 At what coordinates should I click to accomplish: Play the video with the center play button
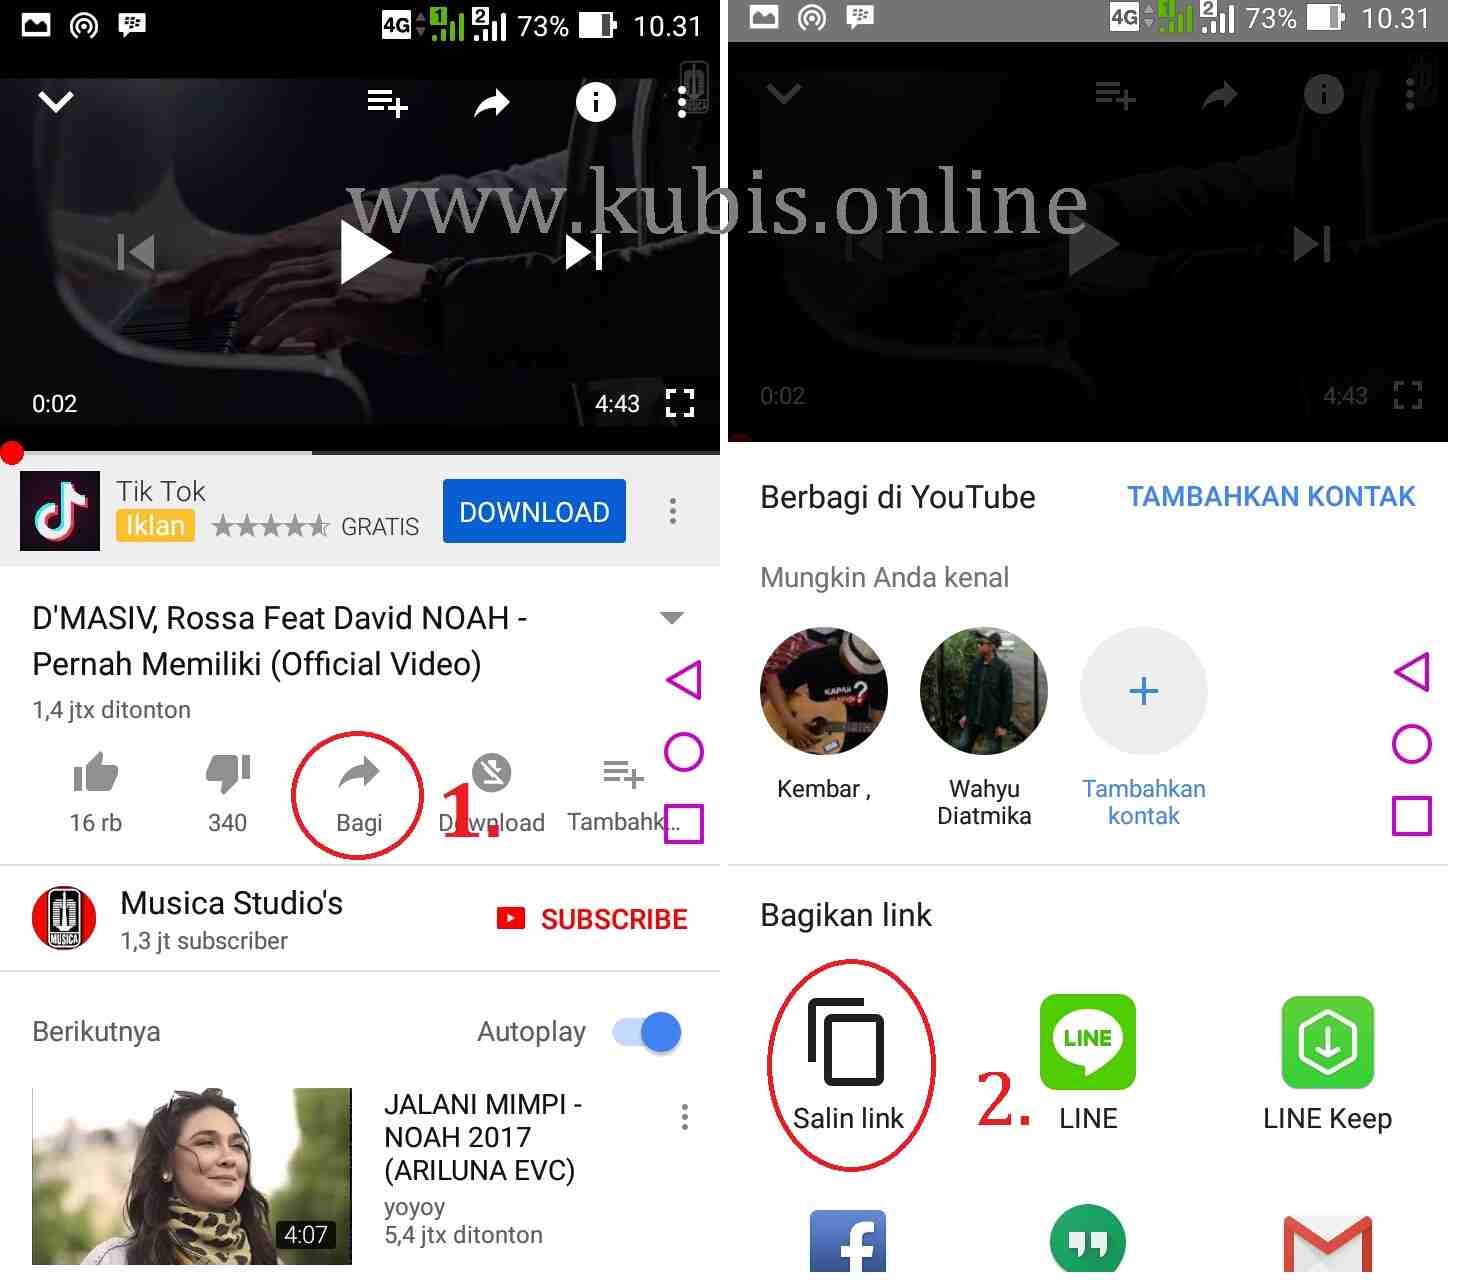pos(365,252)
